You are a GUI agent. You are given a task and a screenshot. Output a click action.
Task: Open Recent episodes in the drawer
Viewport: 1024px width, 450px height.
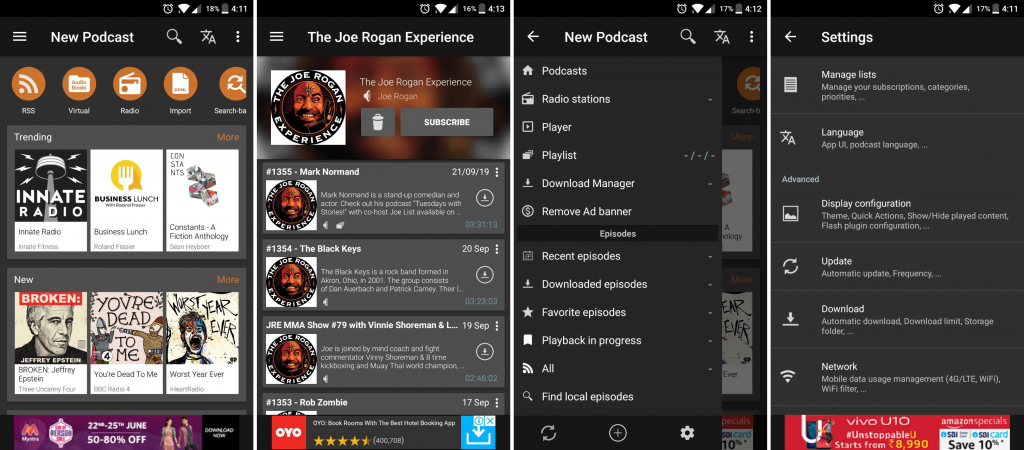[x=618, y=256]
